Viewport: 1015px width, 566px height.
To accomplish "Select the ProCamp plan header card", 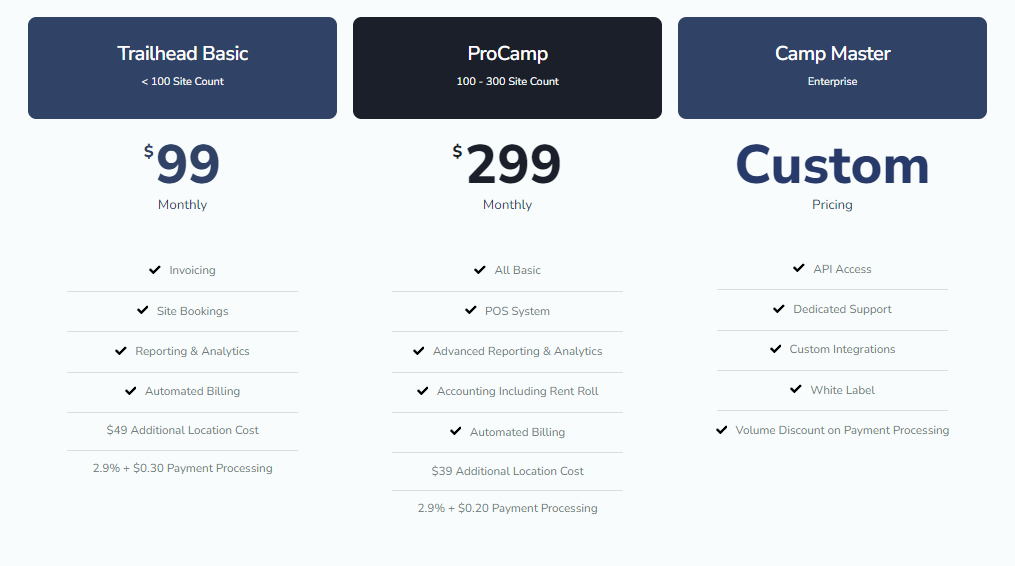I will click(507, 67).
